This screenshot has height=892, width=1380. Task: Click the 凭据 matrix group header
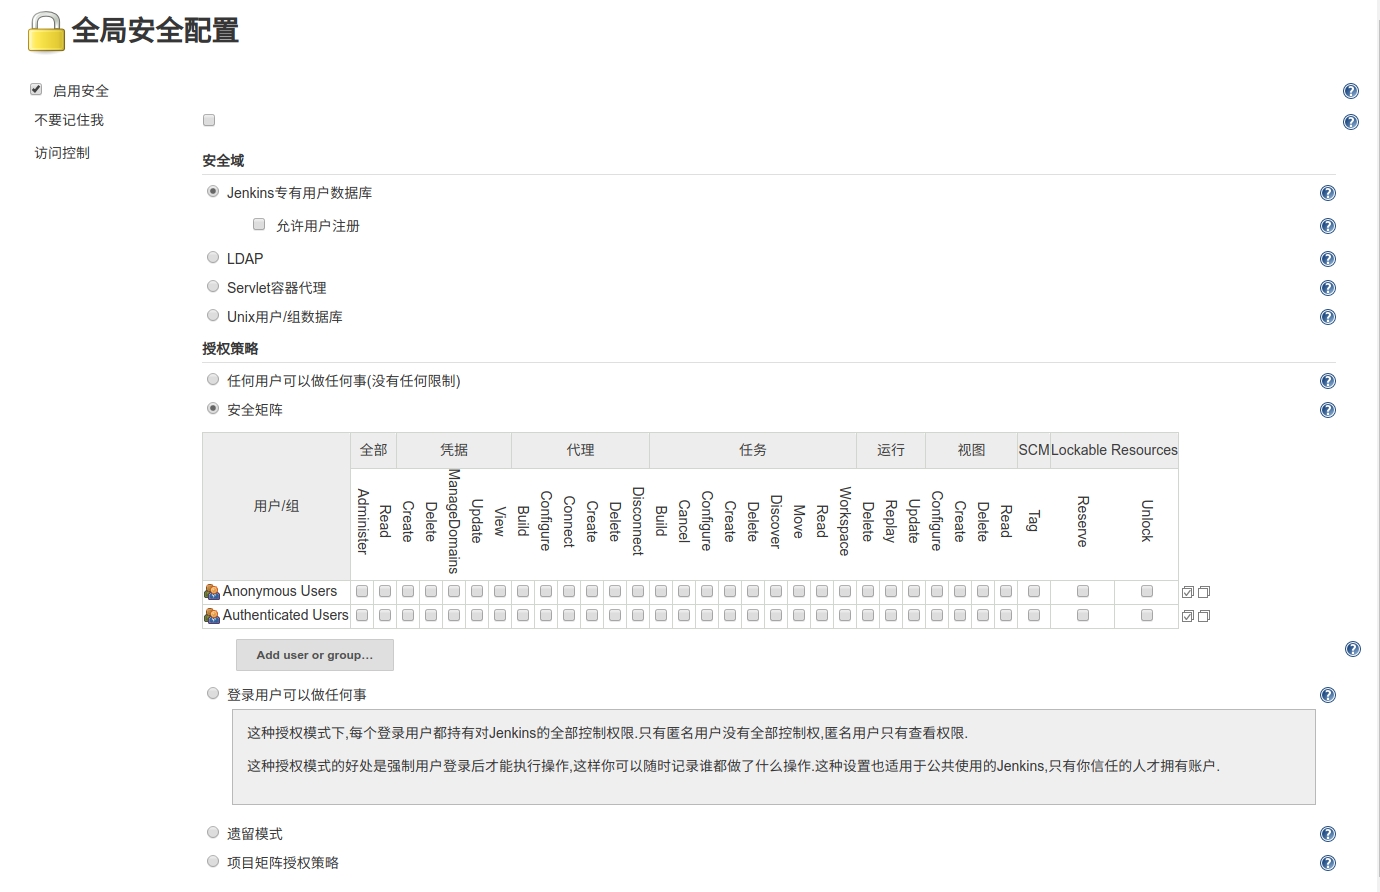click(x=454, y=450)
